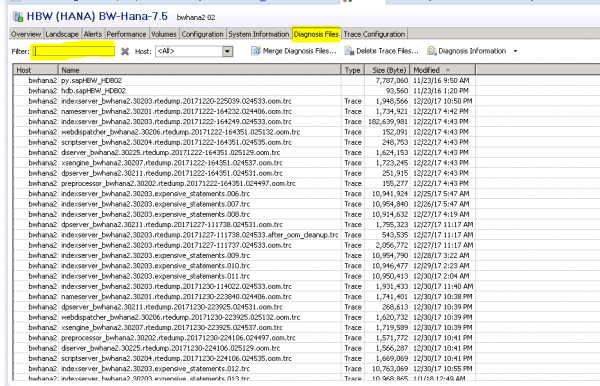
Task: Click the Delete Trace Files icon
Action: pos(349,51)
